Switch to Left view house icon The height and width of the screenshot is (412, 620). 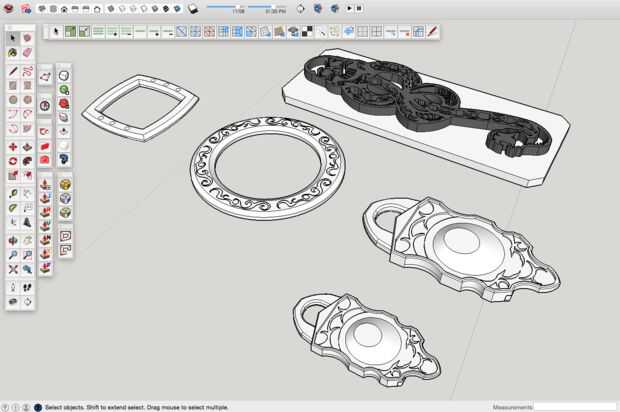point(97,8)
